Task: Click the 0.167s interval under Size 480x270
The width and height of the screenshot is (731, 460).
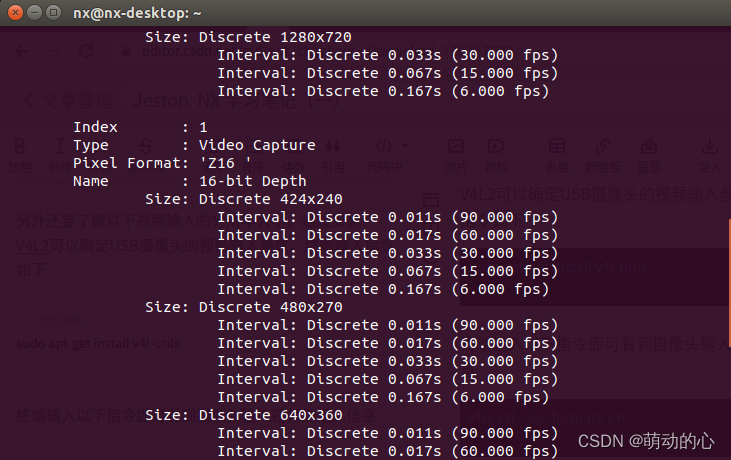Action: [x=383, y=397]
